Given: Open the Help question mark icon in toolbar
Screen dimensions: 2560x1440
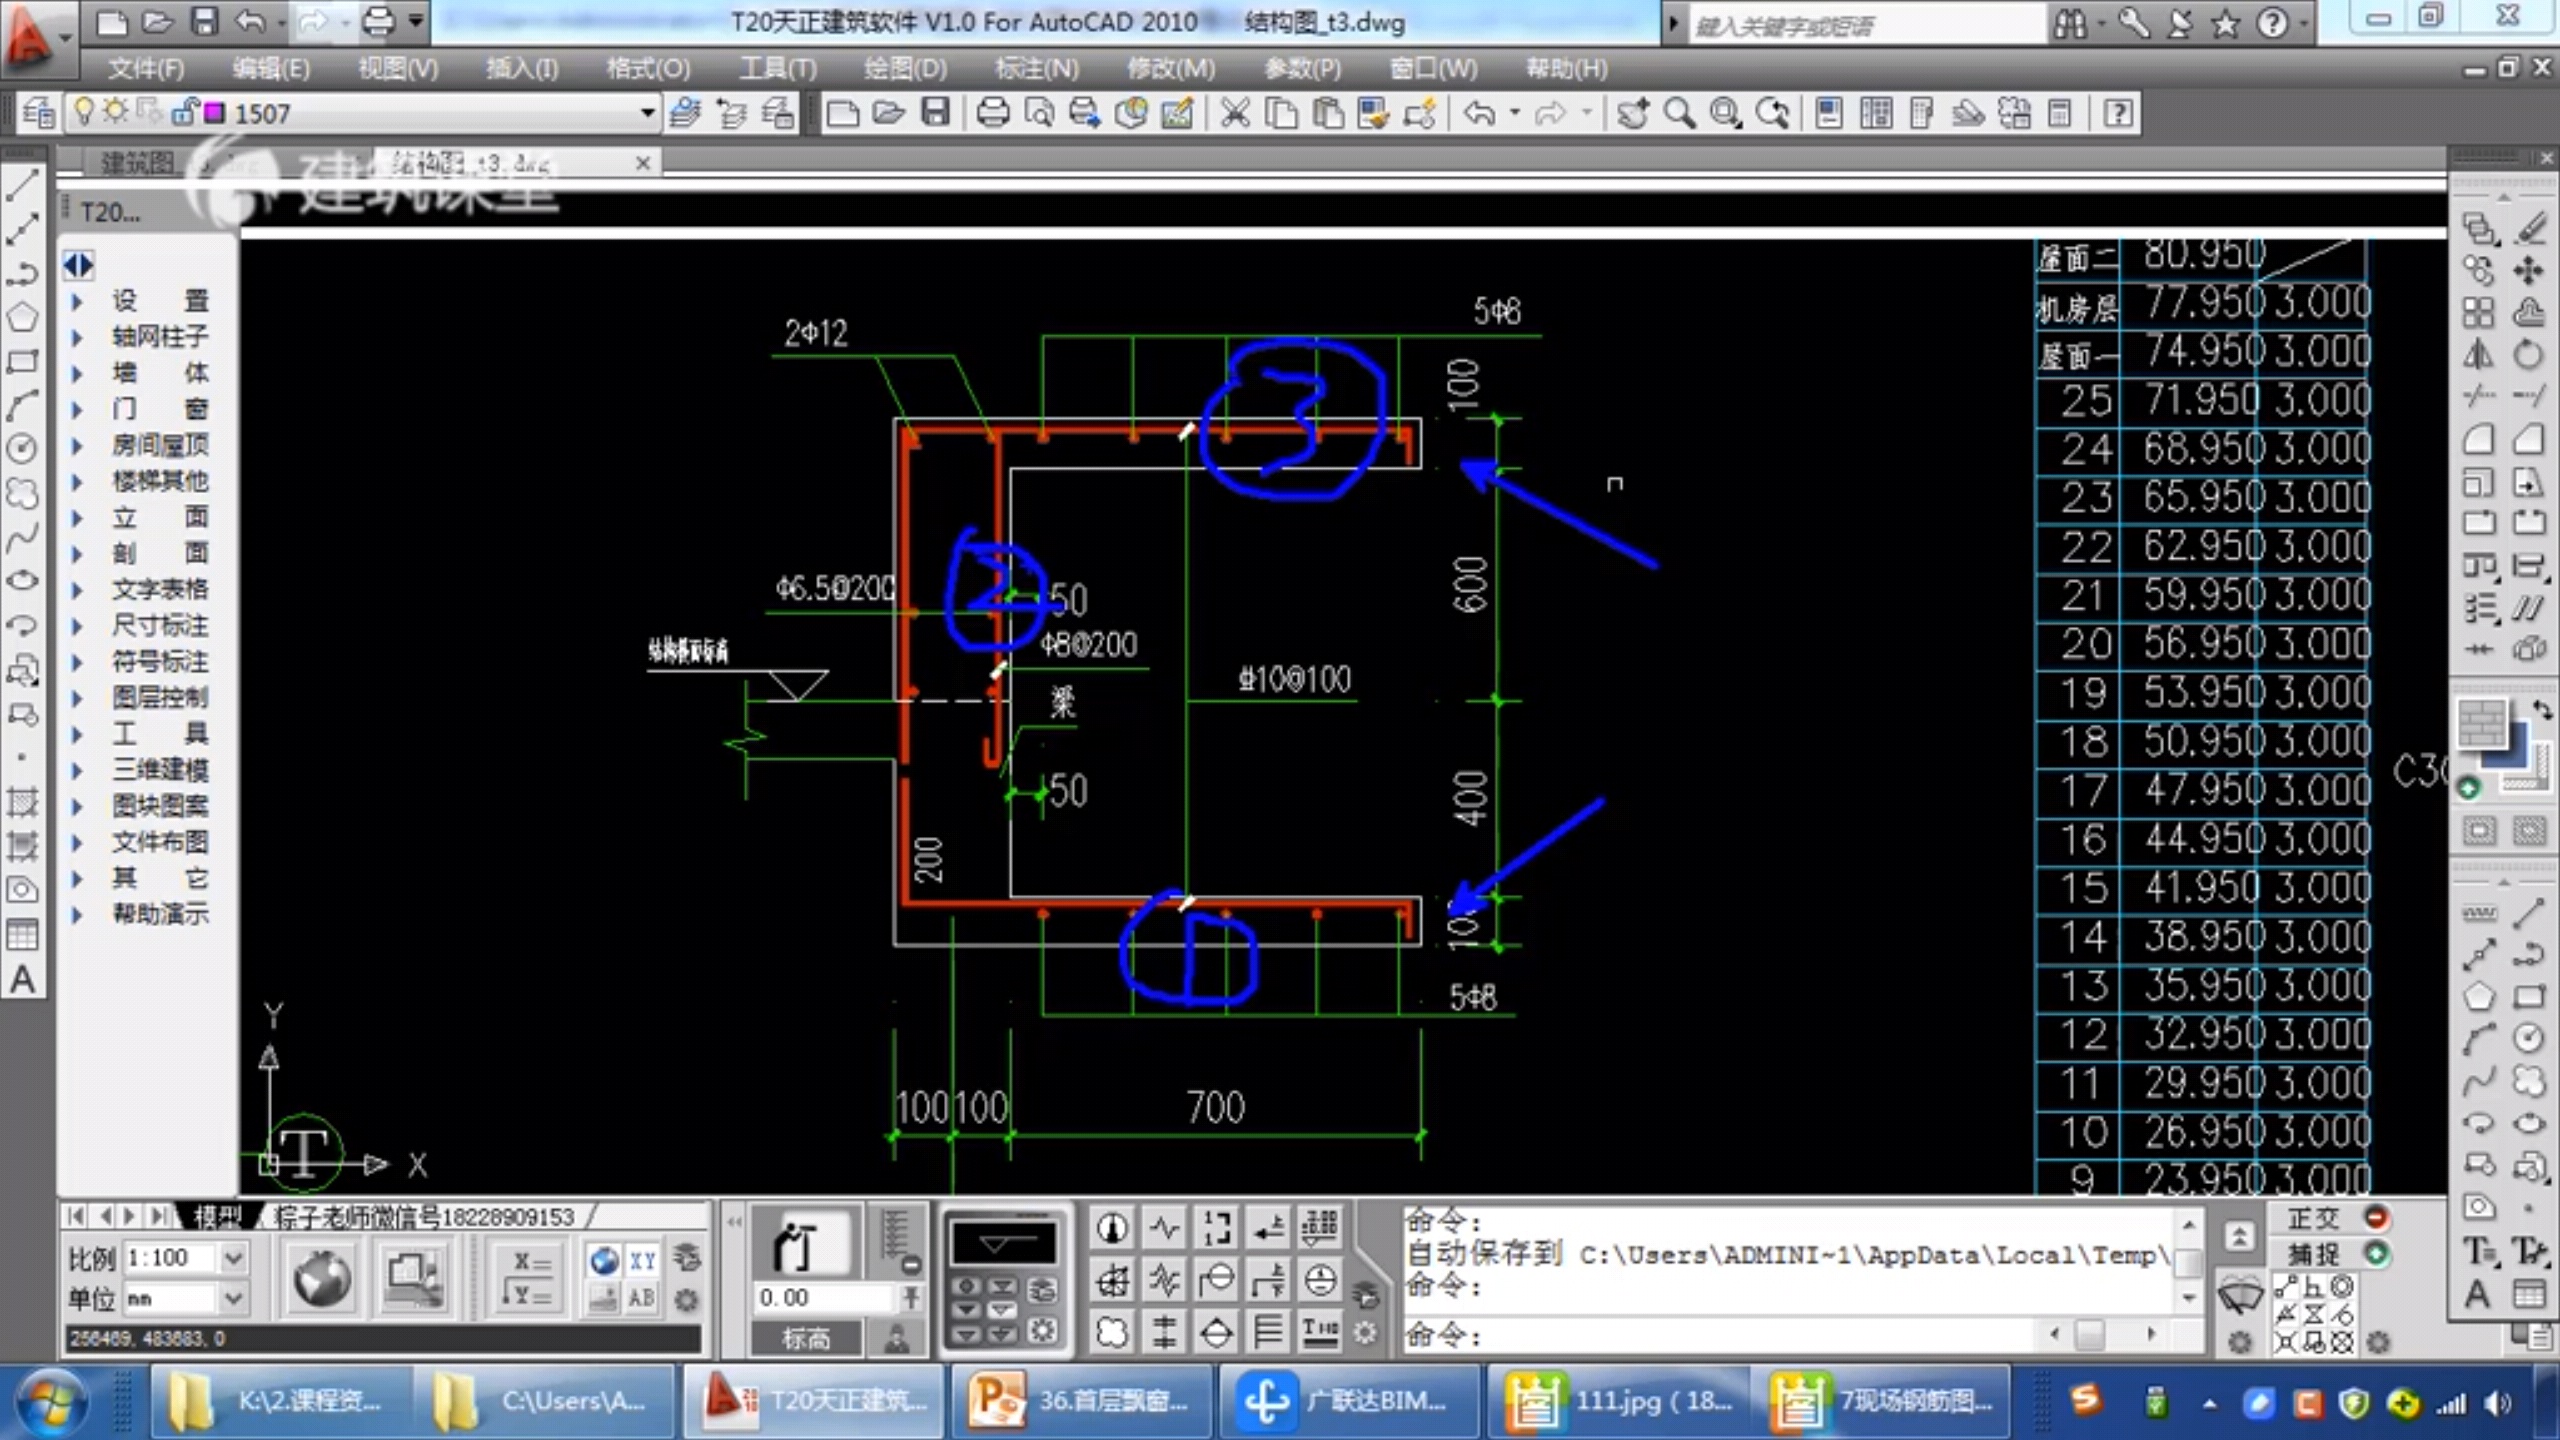Looking at the screenshot, I should 2118,113.
